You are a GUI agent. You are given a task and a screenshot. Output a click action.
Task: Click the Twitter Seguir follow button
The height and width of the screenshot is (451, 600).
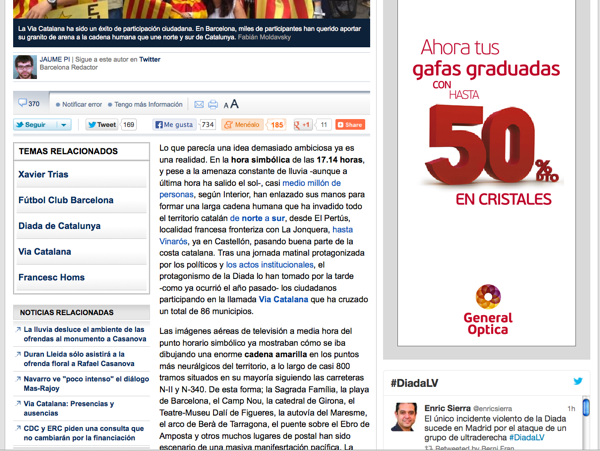click(x=35, y=125)
